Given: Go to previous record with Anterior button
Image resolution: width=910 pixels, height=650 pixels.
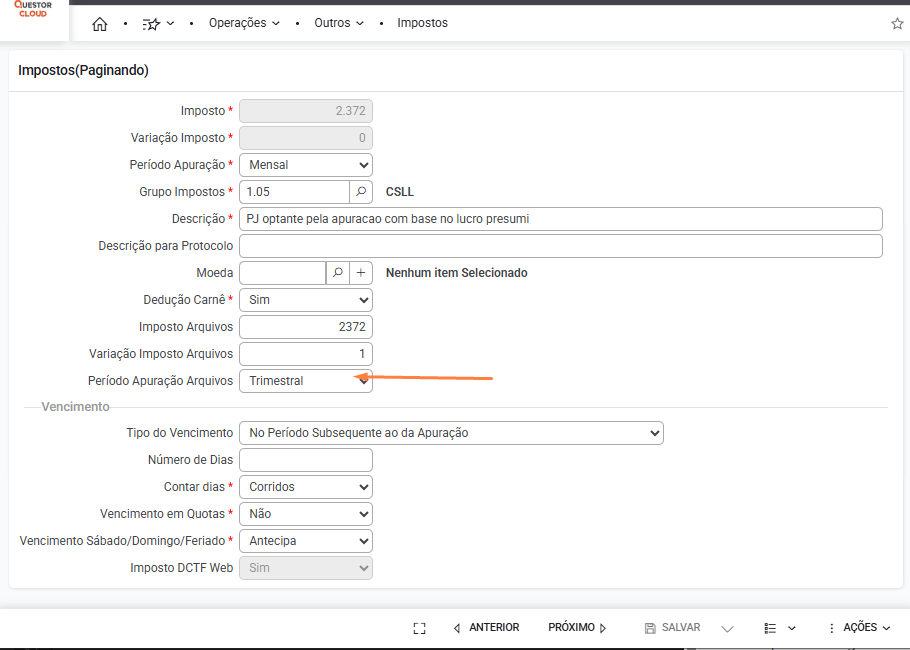Looking at the screenshot, I should tap(487, 628).
